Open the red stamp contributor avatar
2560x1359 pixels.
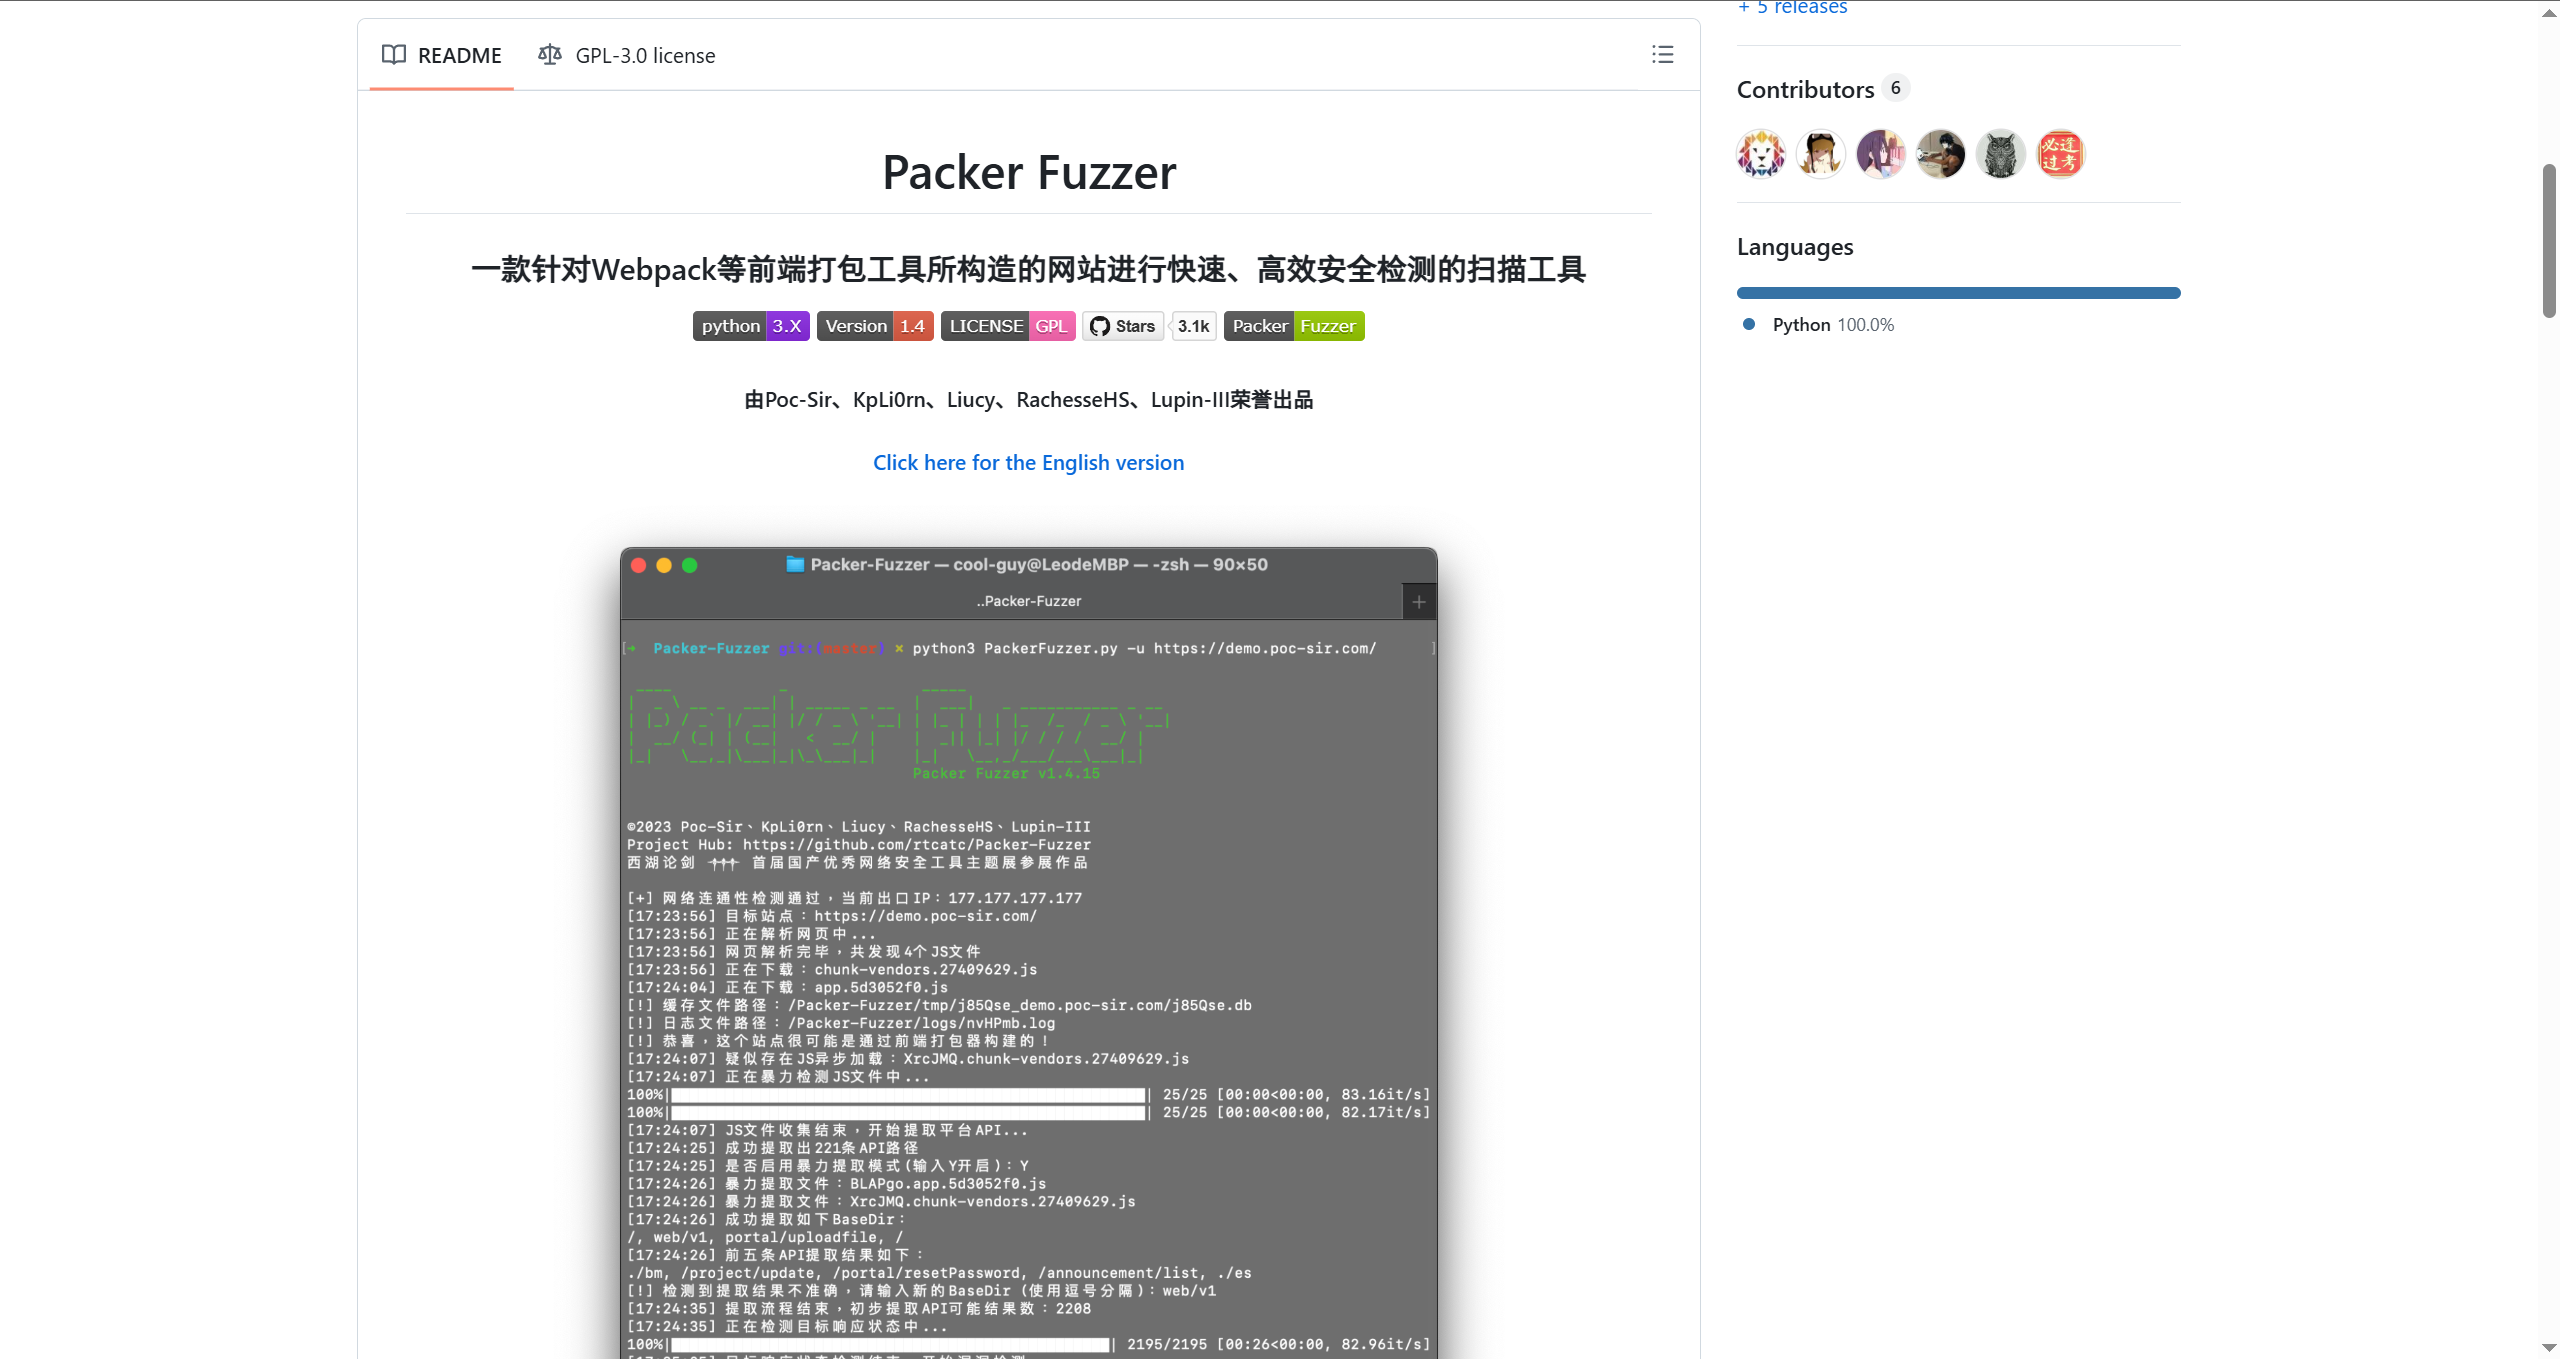[x=2059, y=153]
